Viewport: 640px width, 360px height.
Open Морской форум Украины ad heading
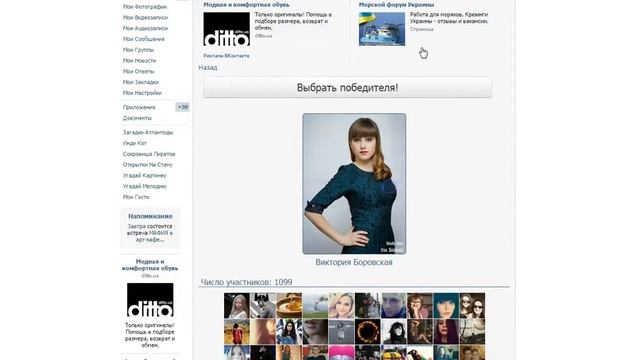click(396, 5)
